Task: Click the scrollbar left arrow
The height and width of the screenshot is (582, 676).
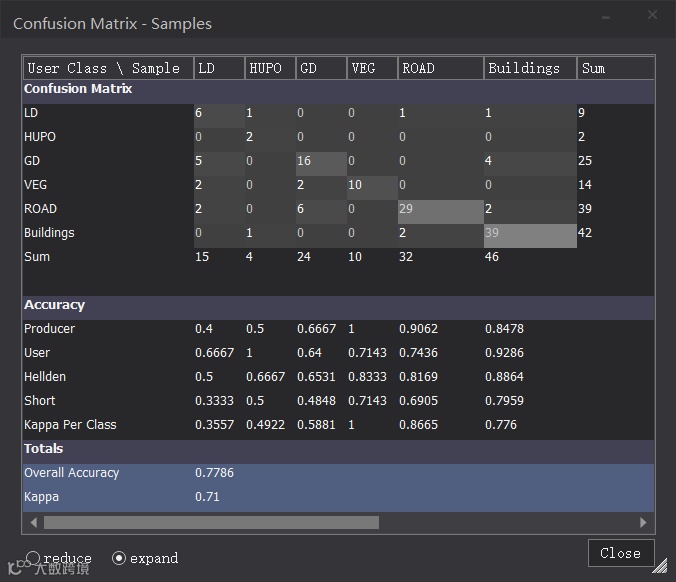Action: click(34, 523)
